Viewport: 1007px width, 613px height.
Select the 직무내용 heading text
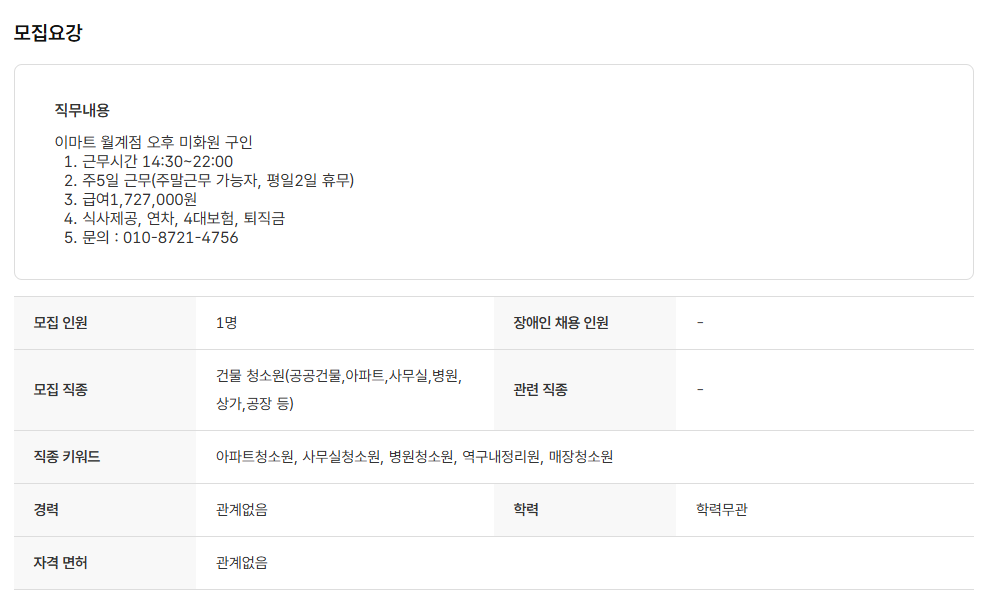(82, 110)
